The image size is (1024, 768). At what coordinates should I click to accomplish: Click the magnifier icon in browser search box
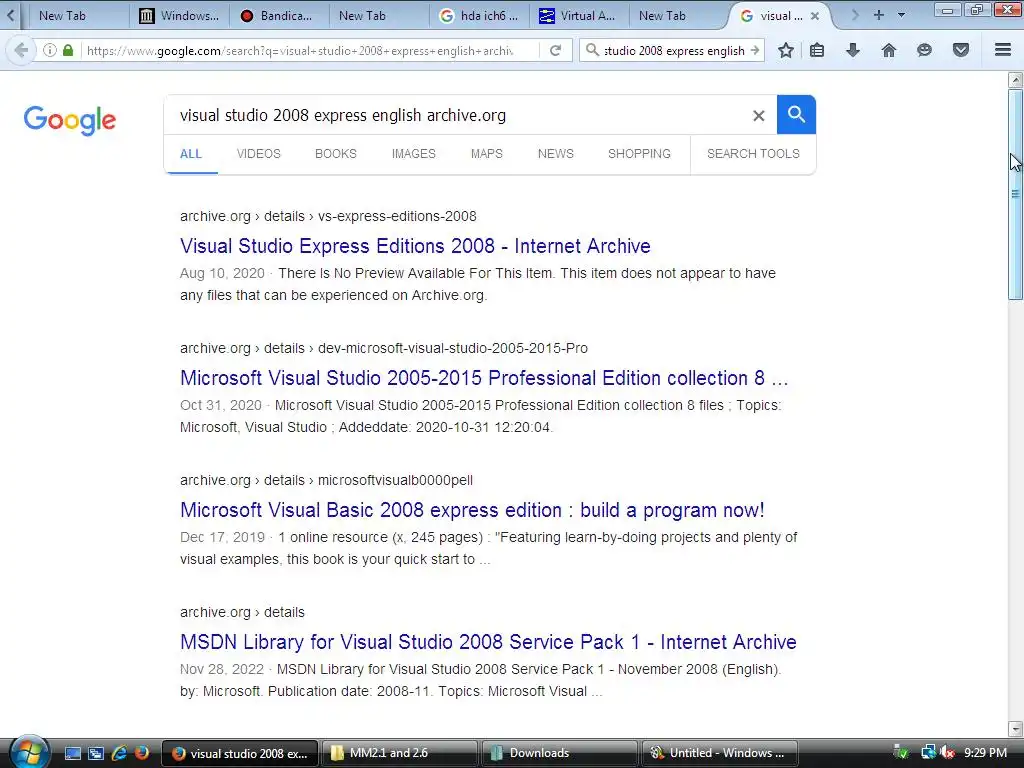592,50
